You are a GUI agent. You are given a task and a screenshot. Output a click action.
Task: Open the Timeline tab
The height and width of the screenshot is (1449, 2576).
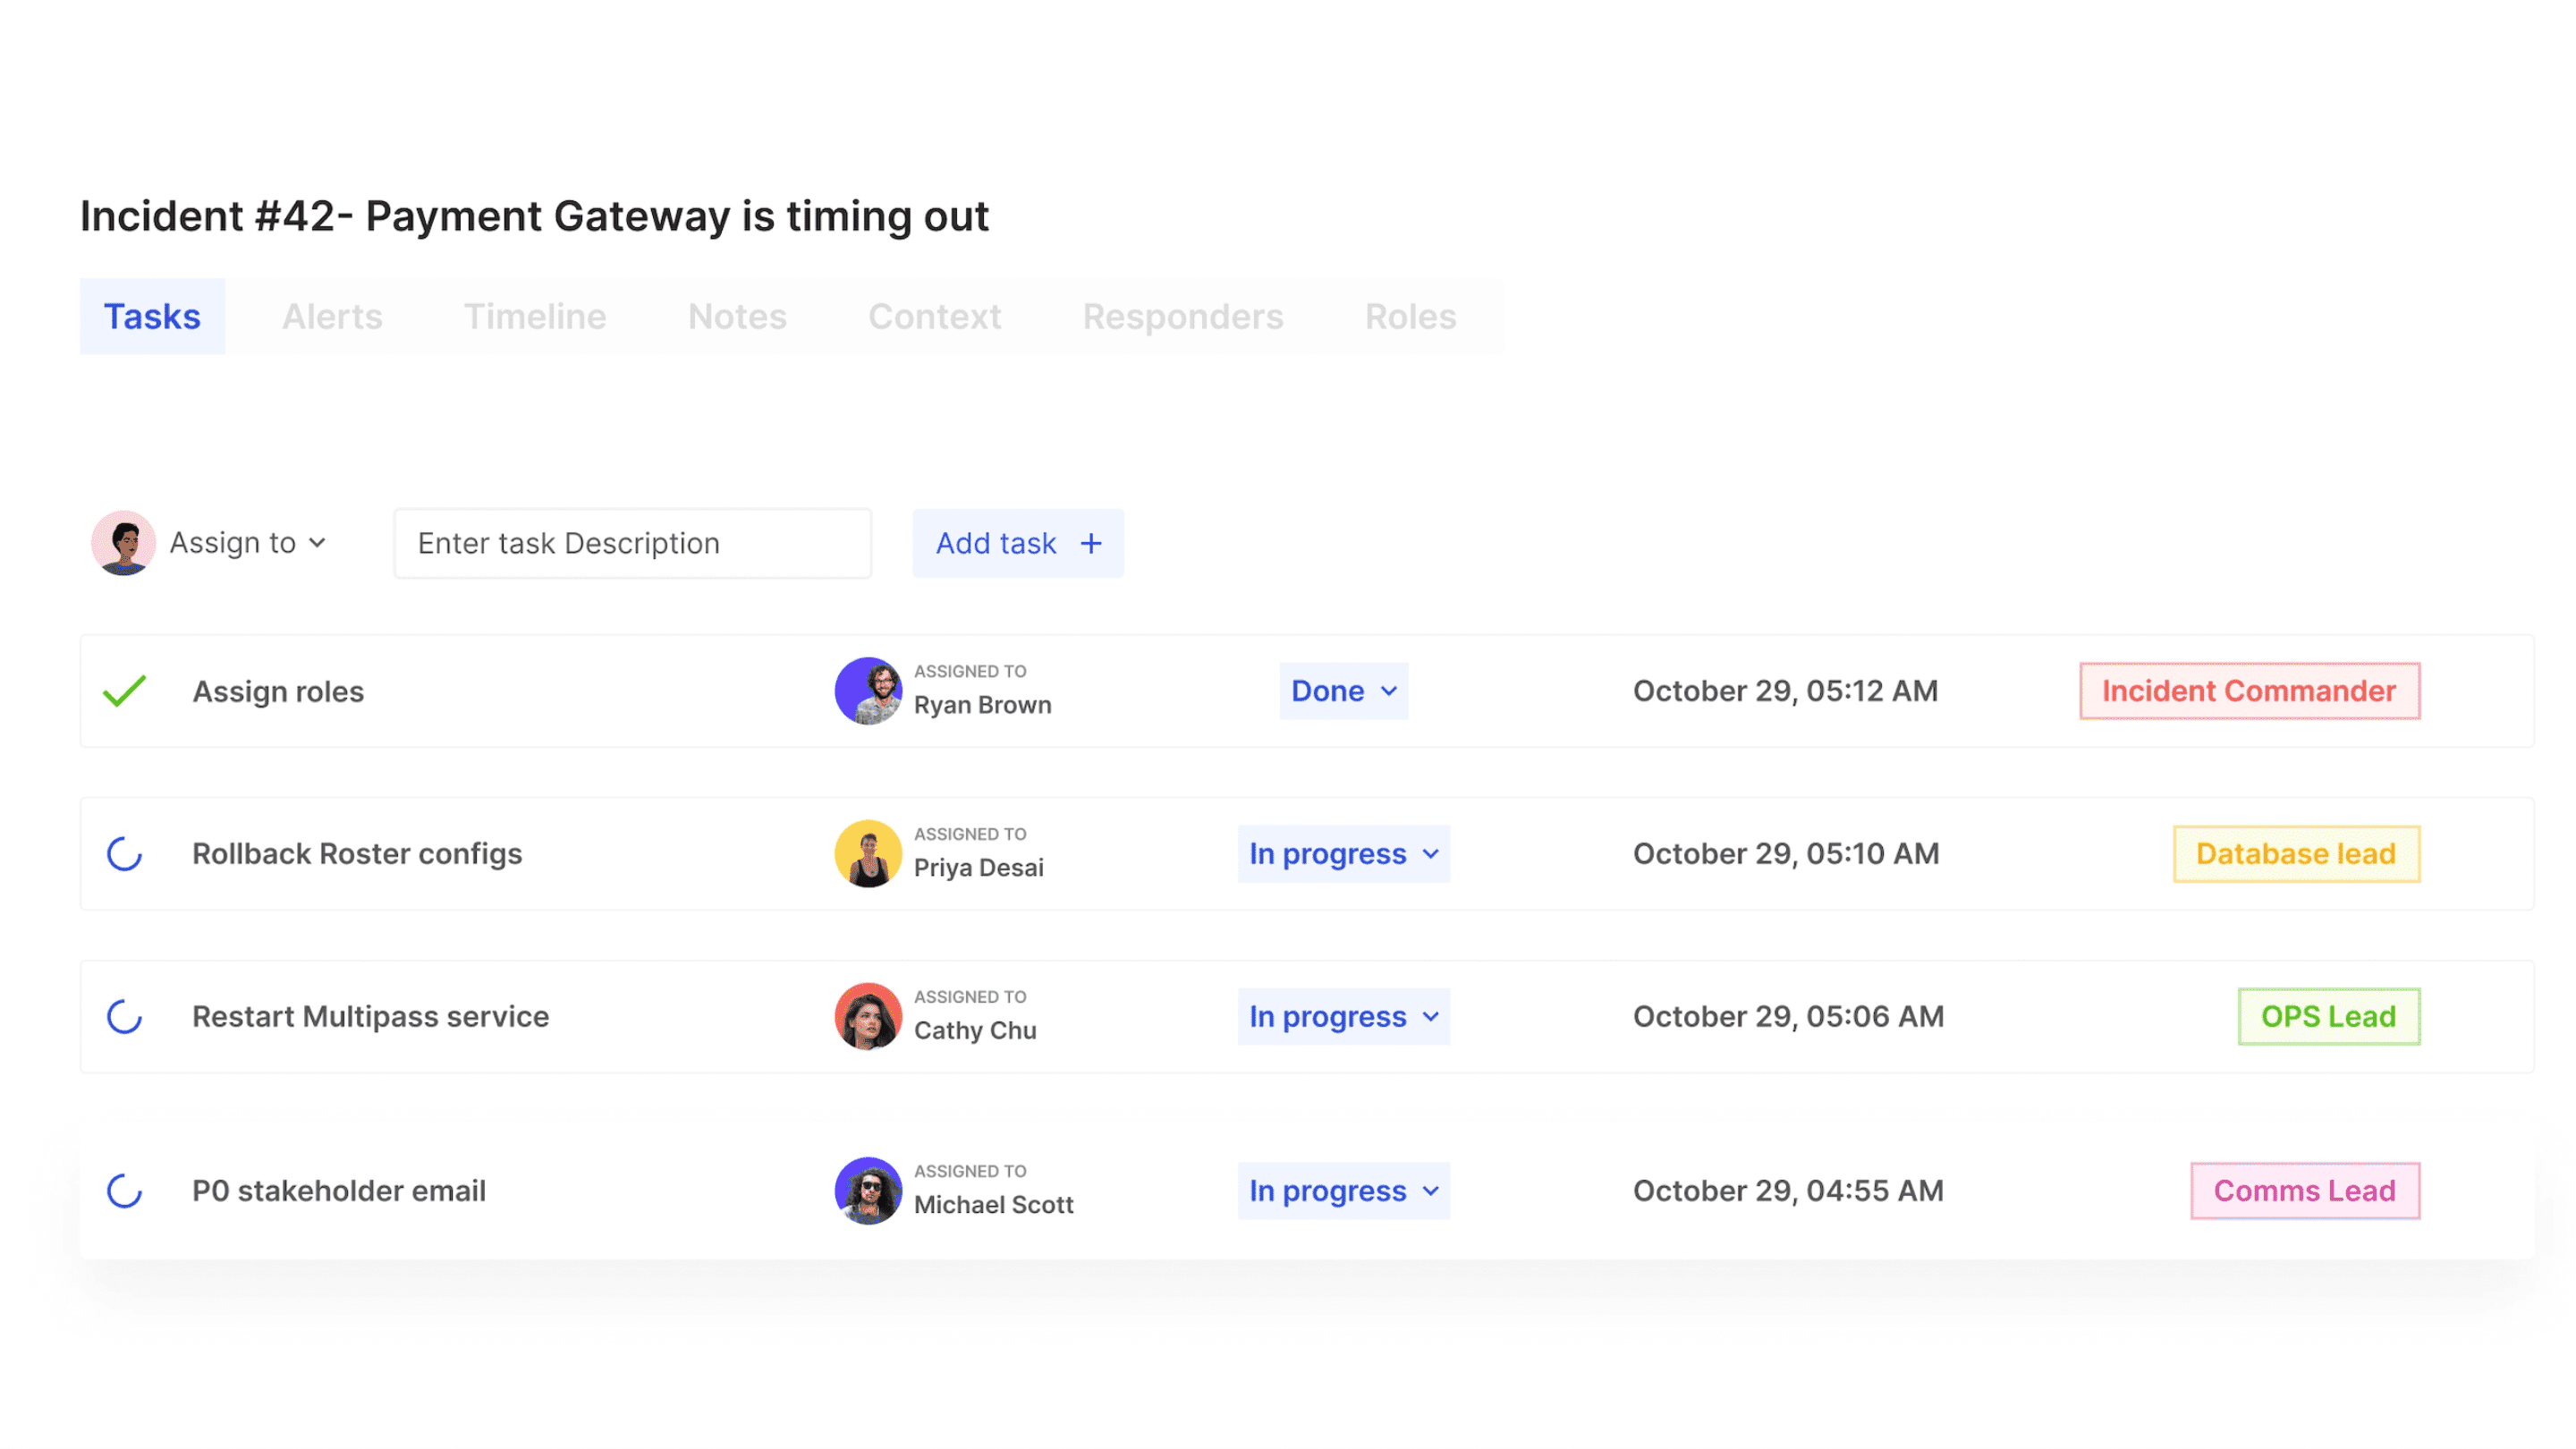pos(535,317)
